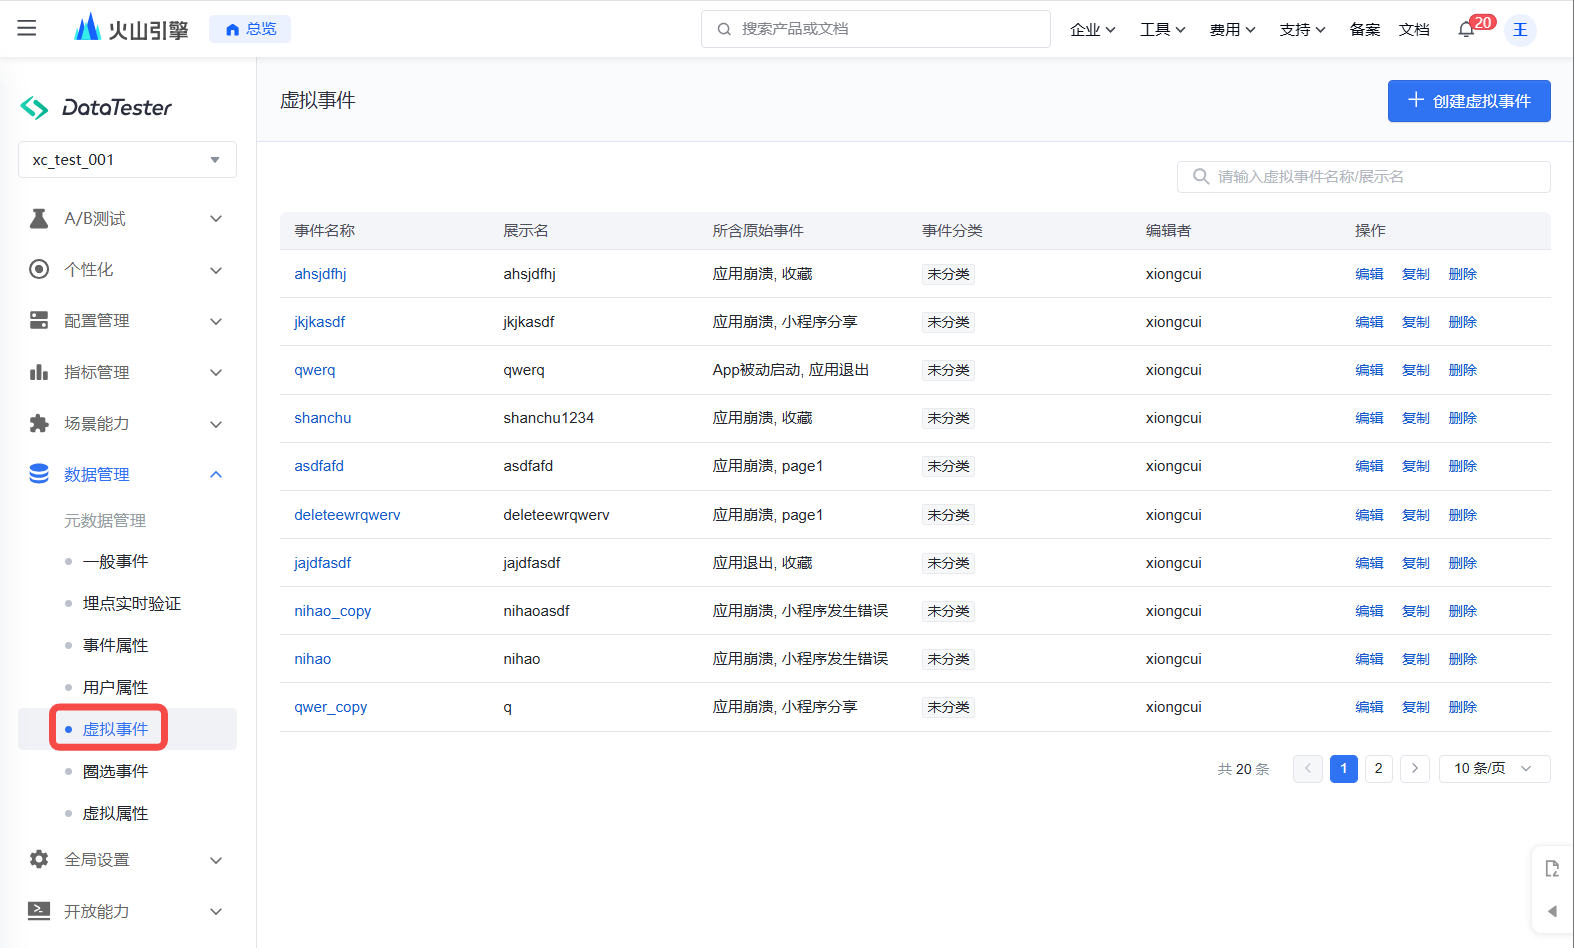Image resolution: width=1574 pixels, height=948 pixels.
Task: Click 创建虚拟事件 button
Action: pyautogui.click(x=1469, y=101)
